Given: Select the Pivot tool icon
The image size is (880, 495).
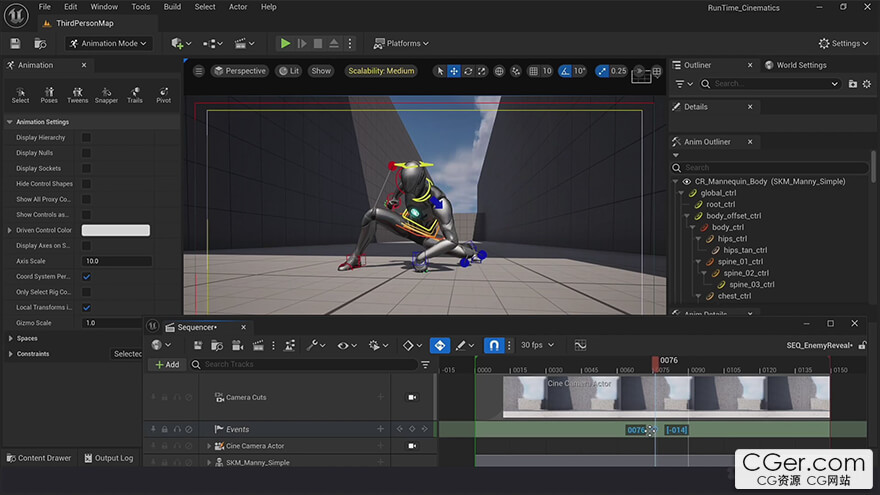Looking at the screenshot, I should click(163, 94).
